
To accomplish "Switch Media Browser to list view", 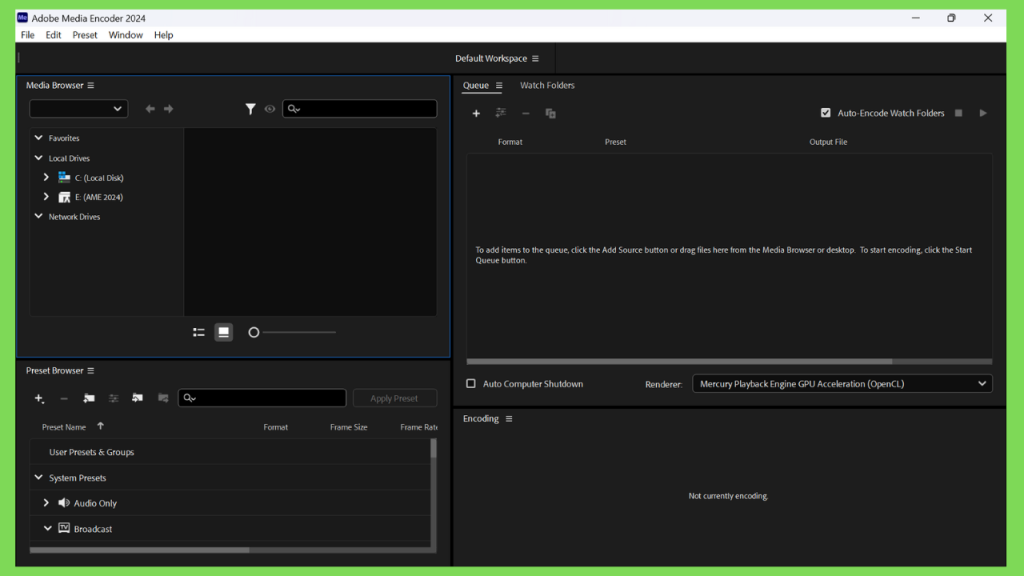I will tap(199, 332).
